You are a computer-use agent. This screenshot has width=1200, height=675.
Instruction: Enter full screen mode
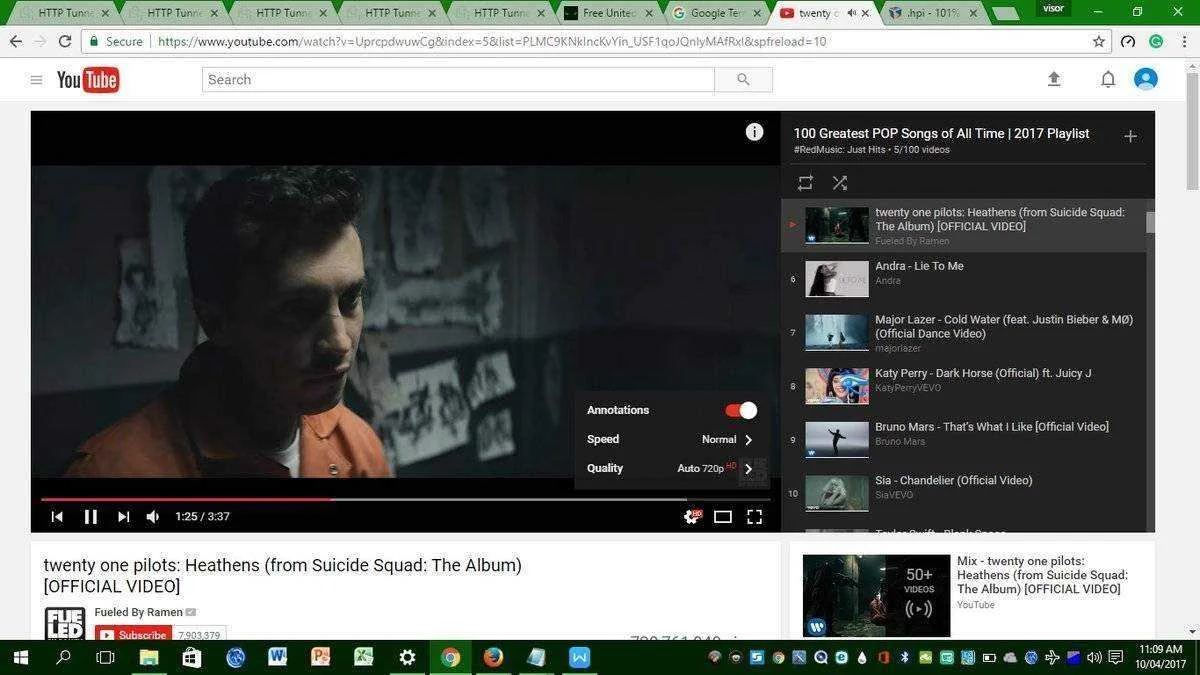pyautogui.click(x=755, y=517)
